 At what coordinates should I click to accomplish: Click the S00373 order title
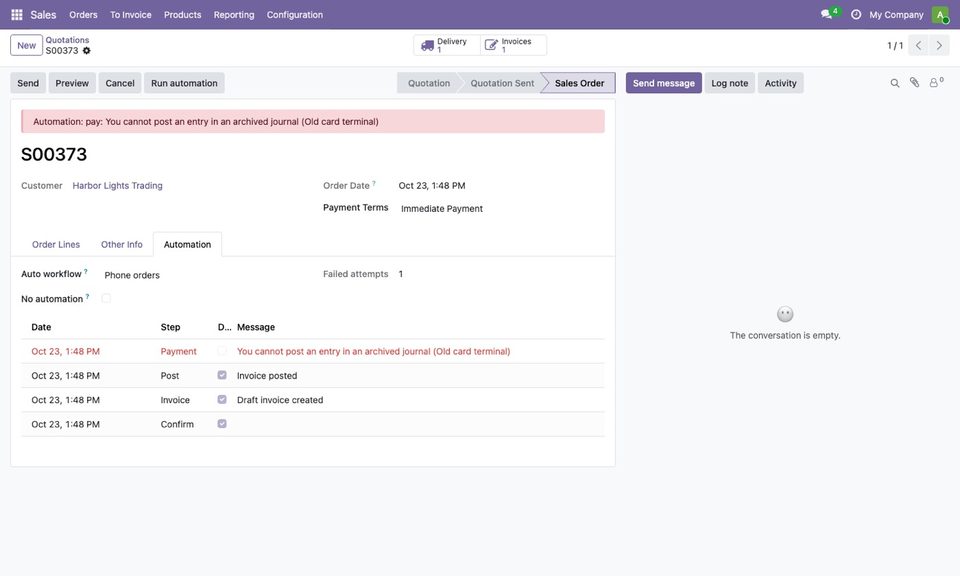[54, 154]
